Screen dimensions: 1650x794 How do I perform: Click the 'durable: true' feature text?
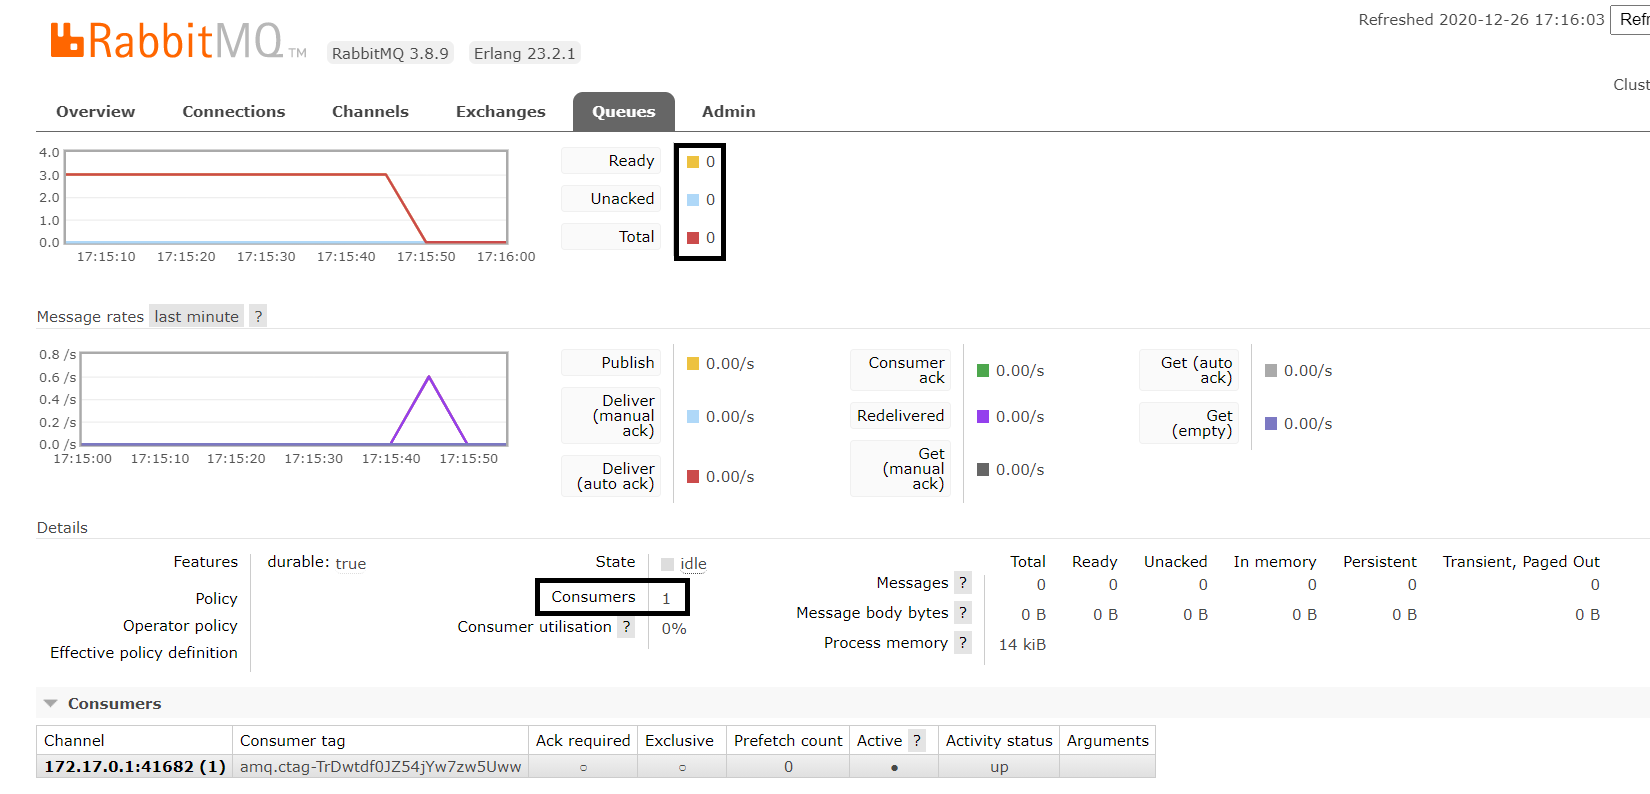click(x=316, y=562)
